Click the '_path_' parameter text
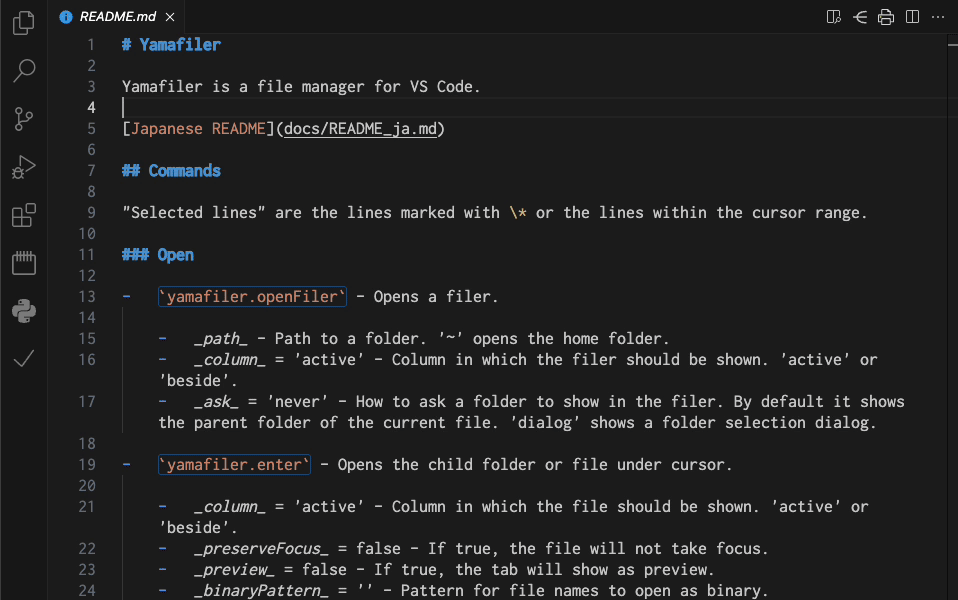Viewport: 958px width, 600px height. 221,339
